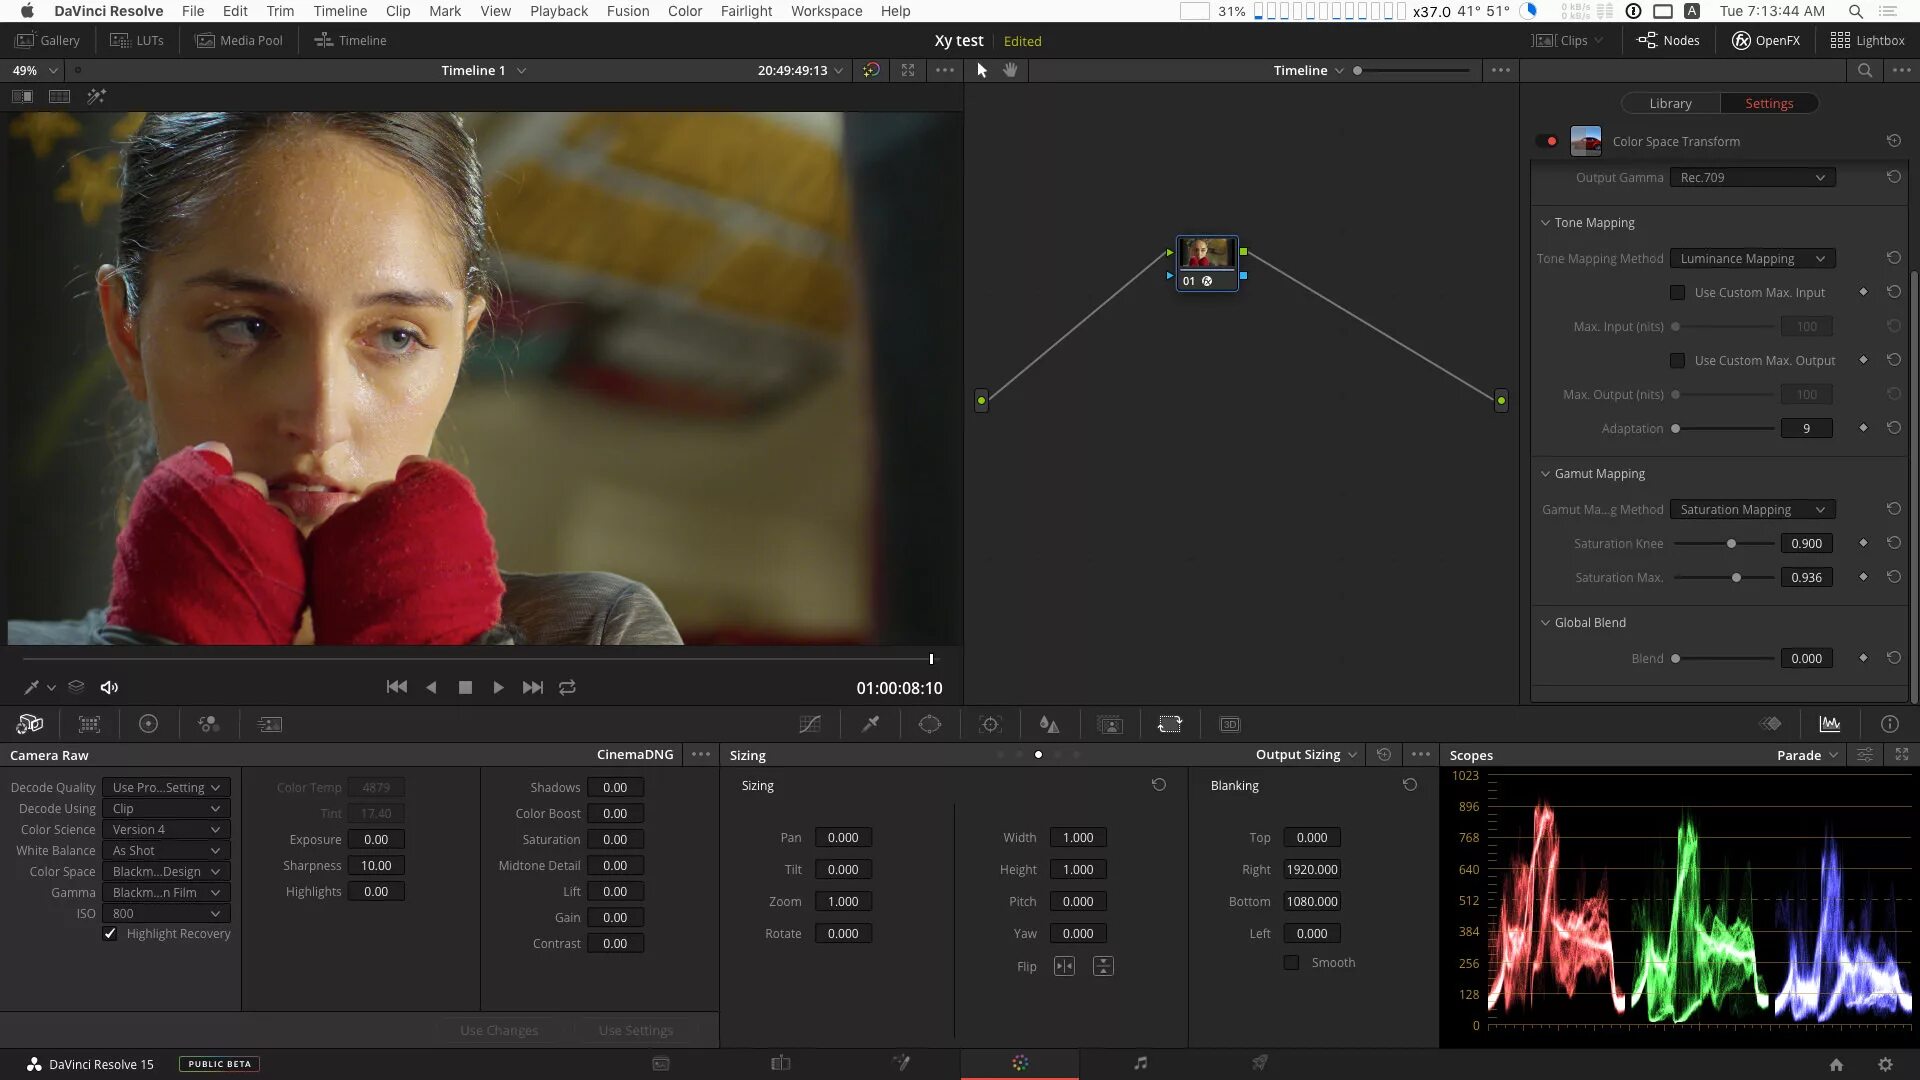Open Tone Mapping Method dropdown

tap(1752, 258)
